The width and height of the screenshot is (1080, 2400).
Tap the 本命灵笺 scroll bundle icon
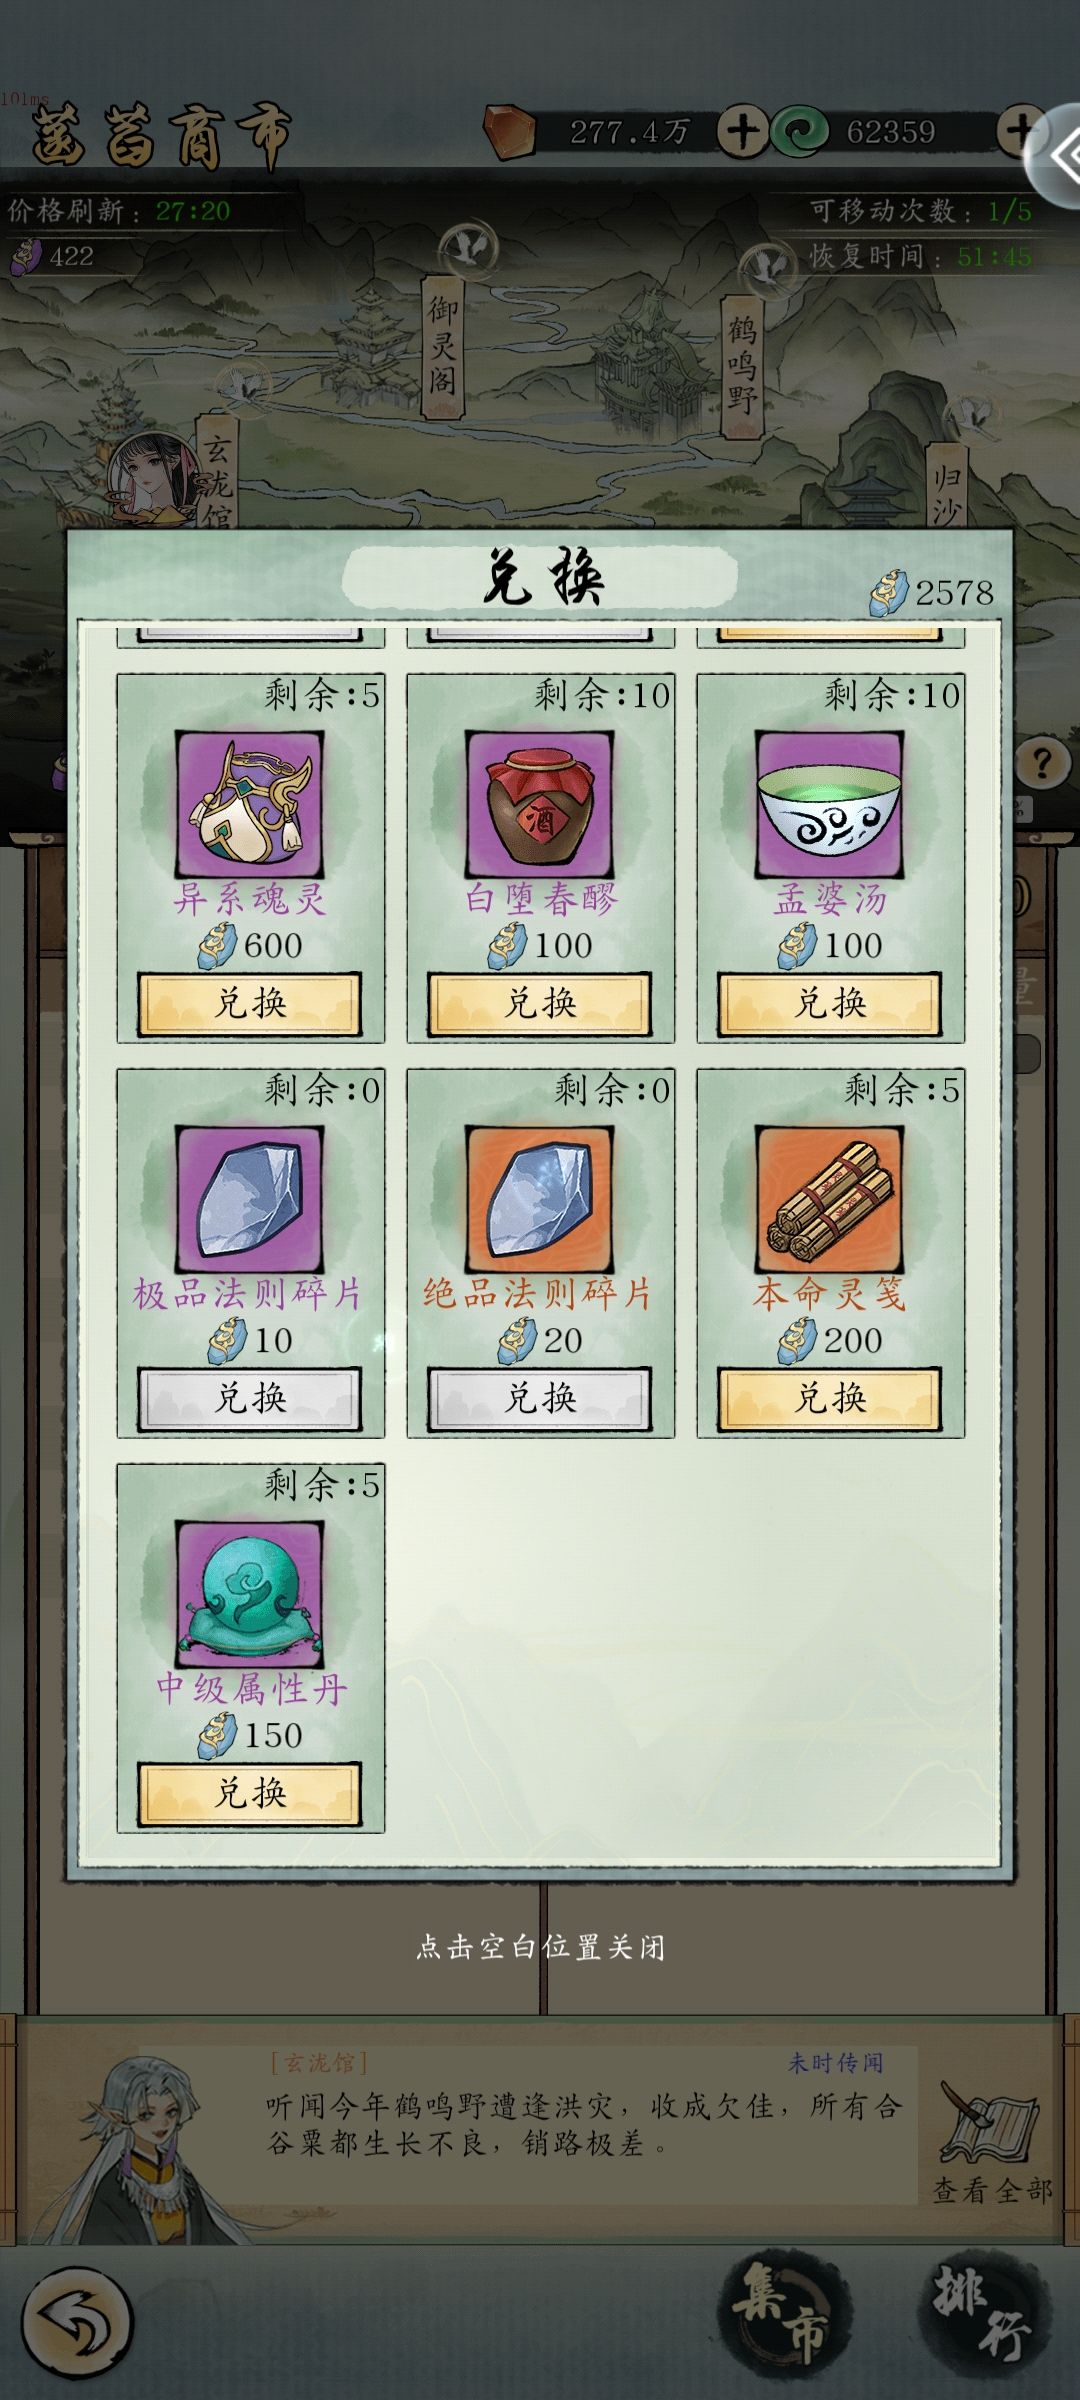click(829, 1199)
